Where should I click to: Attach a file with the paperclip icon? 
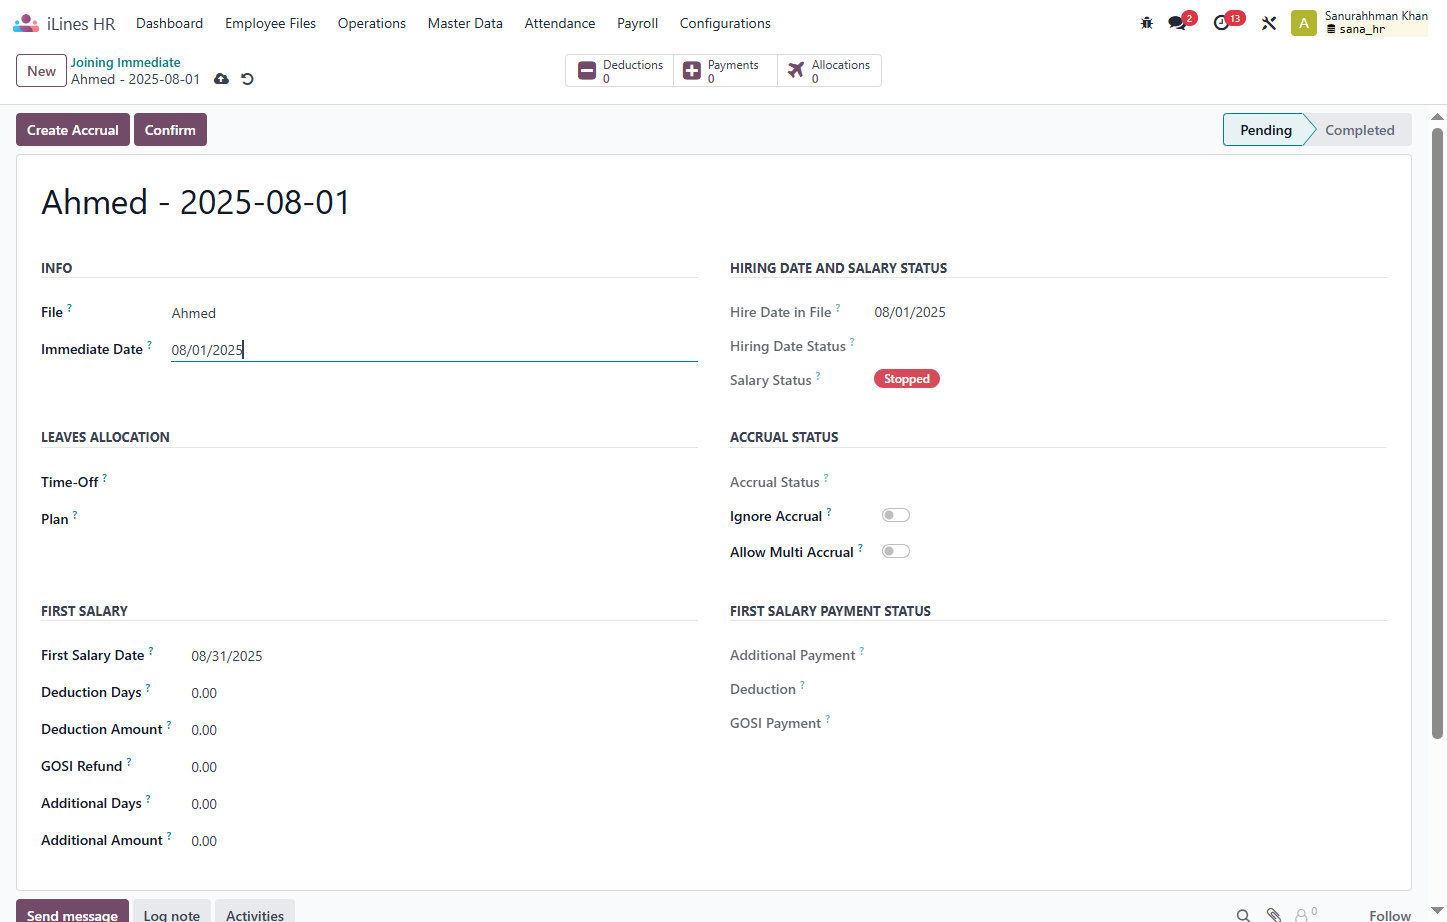(x=1274, y=915)
